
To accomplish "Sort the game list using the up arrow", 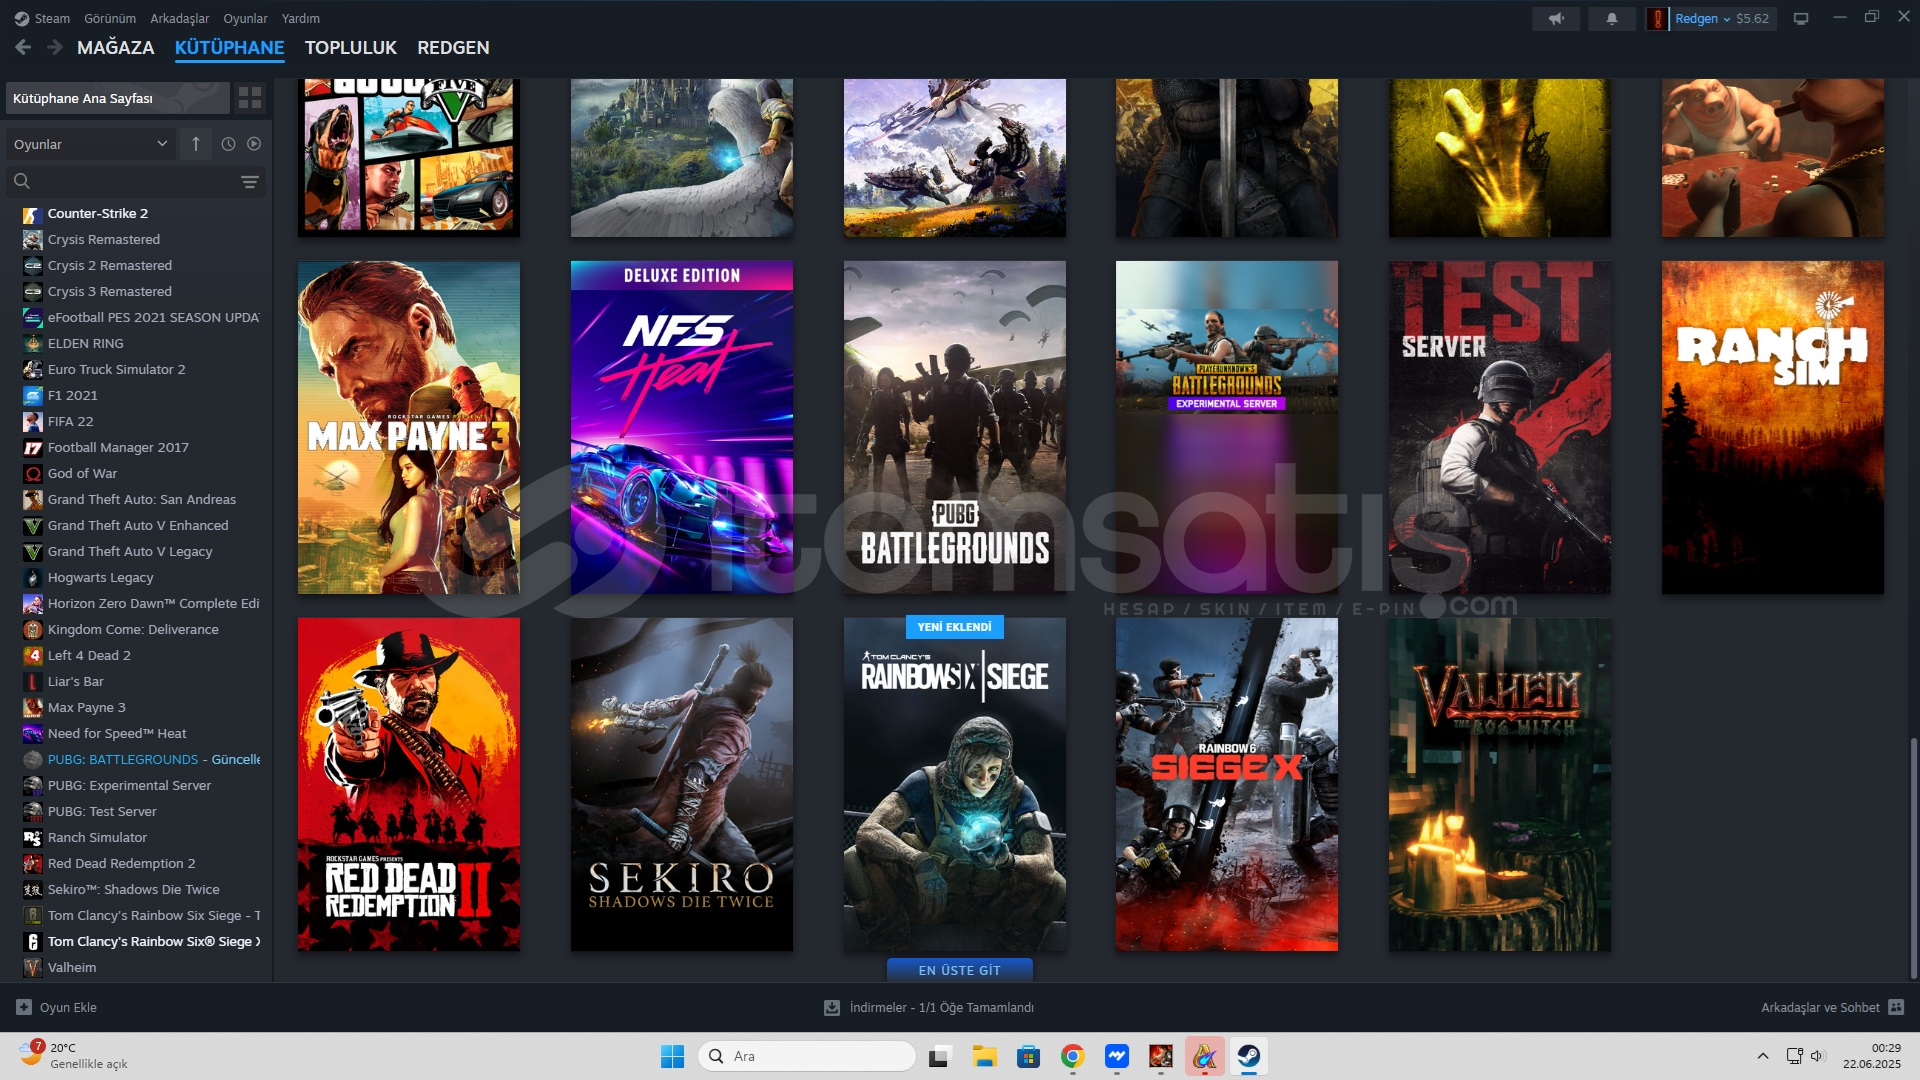I will coord(196,144).
